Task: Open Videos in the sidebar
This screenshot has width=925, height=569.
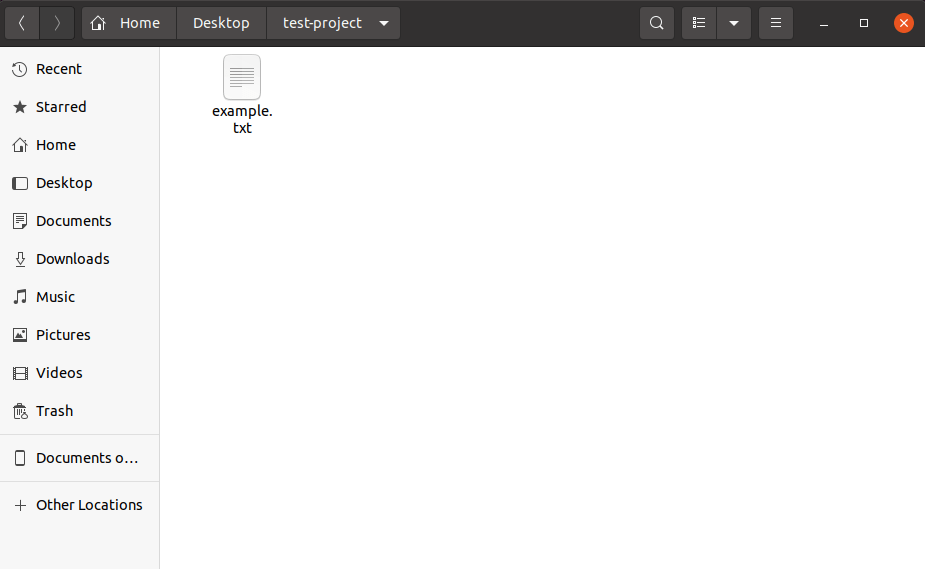Action: pos(80,373)
